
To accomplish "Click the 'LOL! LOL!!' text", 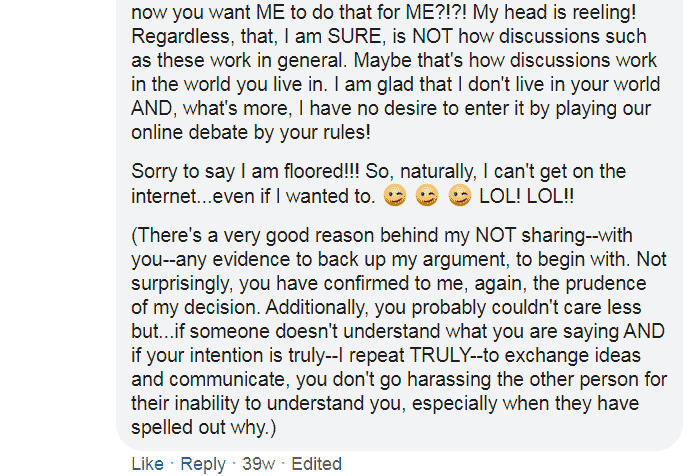I will click(x=526, y=196).
